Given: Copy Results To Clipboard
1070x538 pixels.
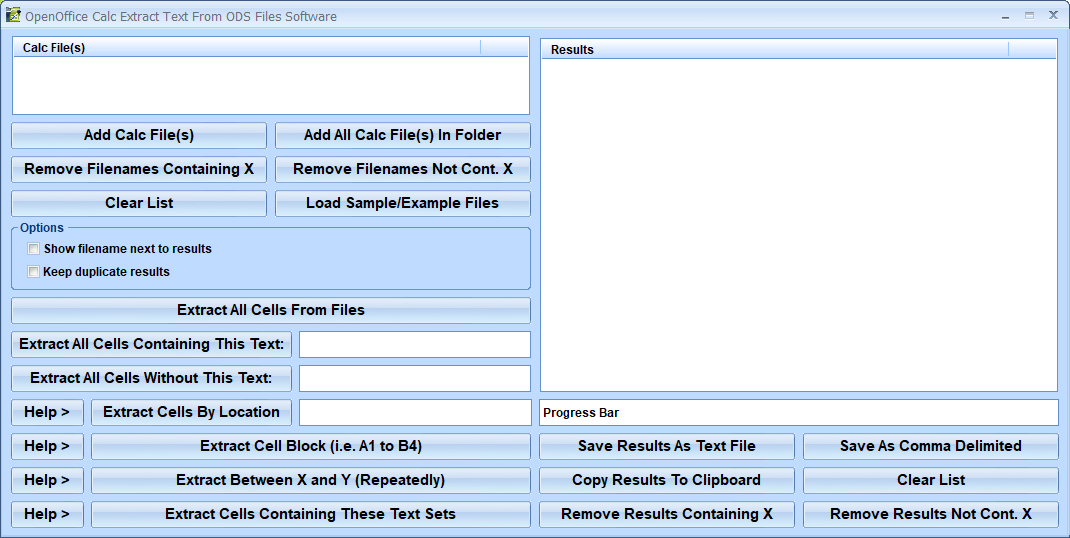Looking at the screenshot, I should [x=667, y=481].
